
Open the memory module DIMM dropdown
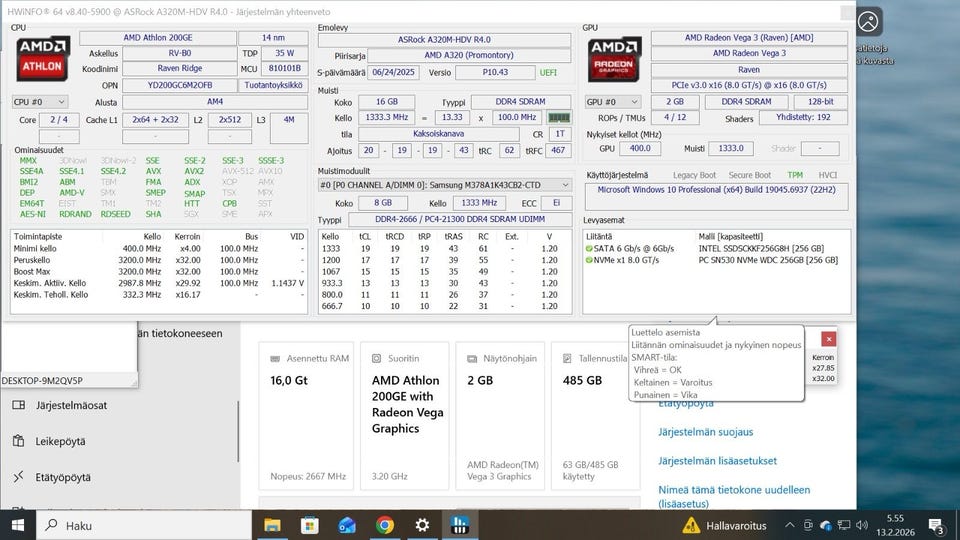pos(443,185)
